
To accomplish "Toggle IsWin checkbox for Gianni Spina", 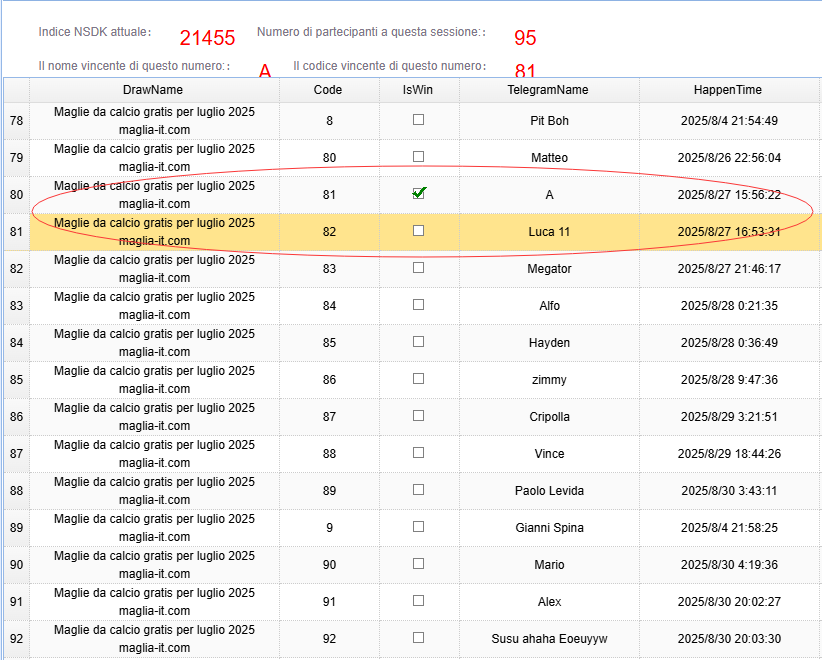I will click(418, 527).
